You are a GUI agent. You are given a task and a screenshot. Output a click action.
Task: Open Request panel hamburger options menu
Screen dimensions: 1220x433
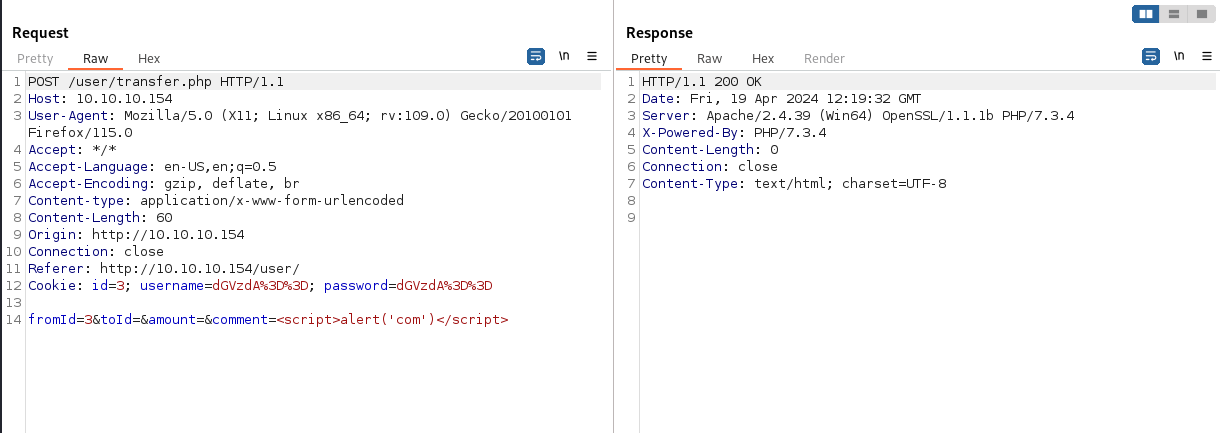click(592, 57)
